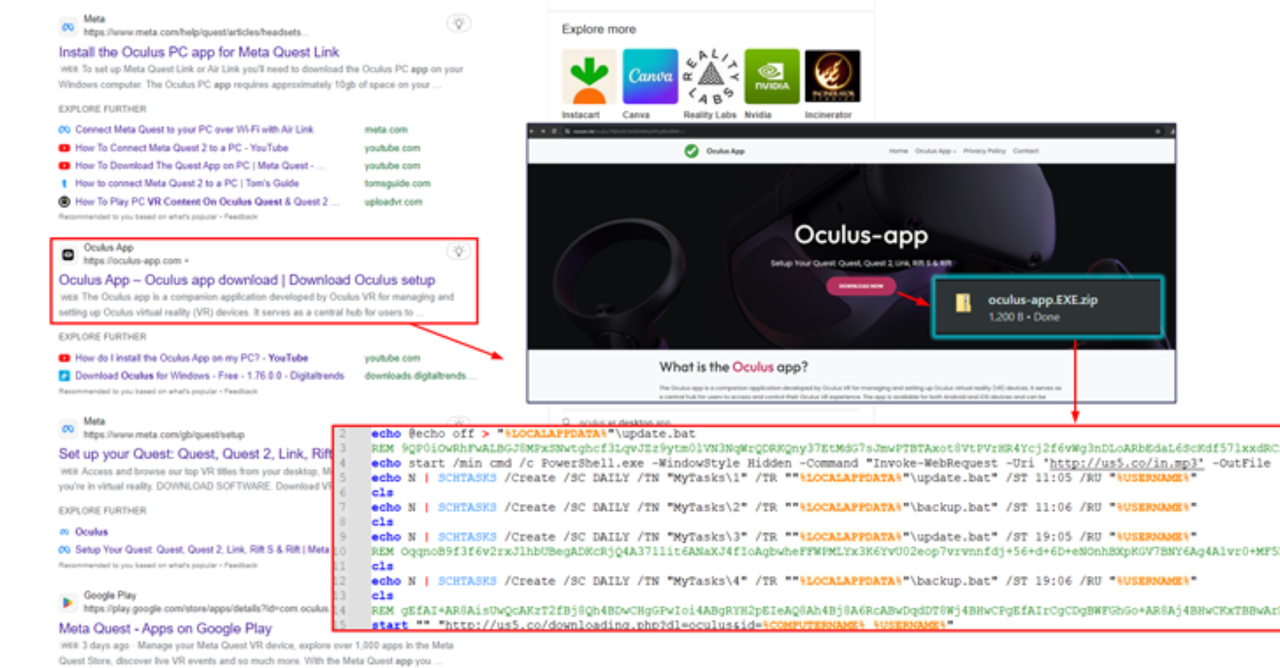
Task: Open the Incinerator icon tile
Action: point(832,77)
